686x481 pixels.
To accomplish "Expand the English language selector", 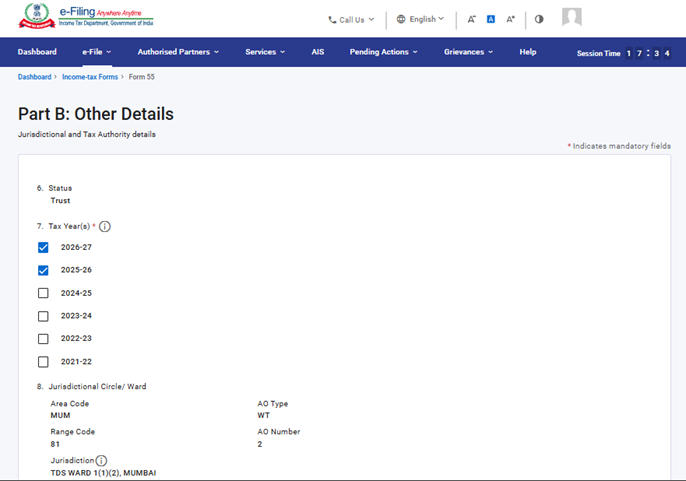I will pyautogui.click(x=420, y=19).
